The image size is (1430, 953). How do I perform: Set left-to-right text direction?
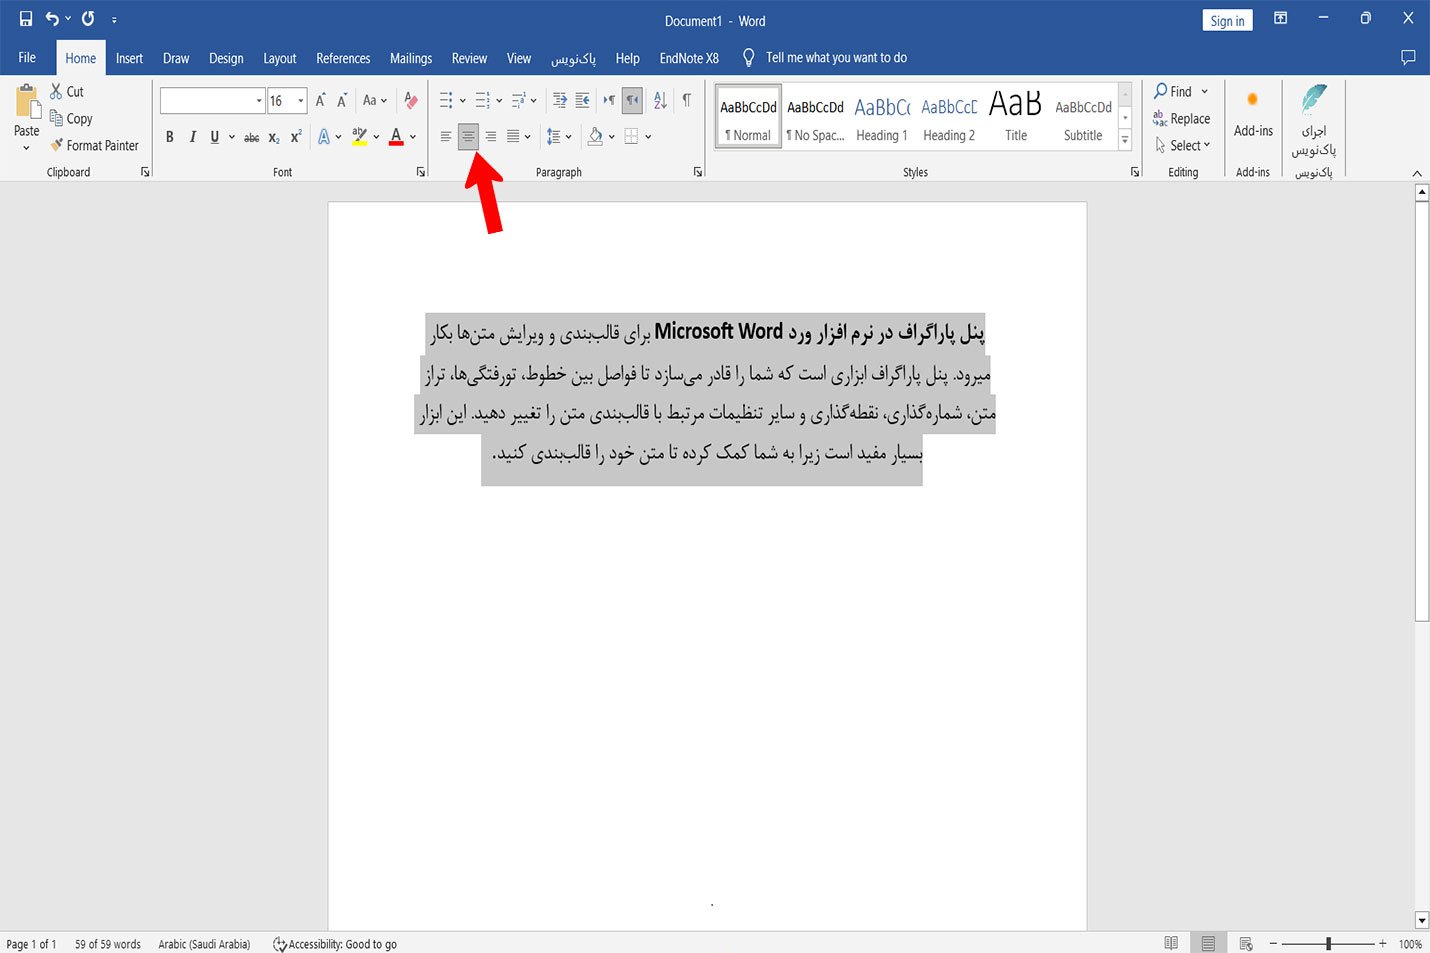(x=609, y=100)
